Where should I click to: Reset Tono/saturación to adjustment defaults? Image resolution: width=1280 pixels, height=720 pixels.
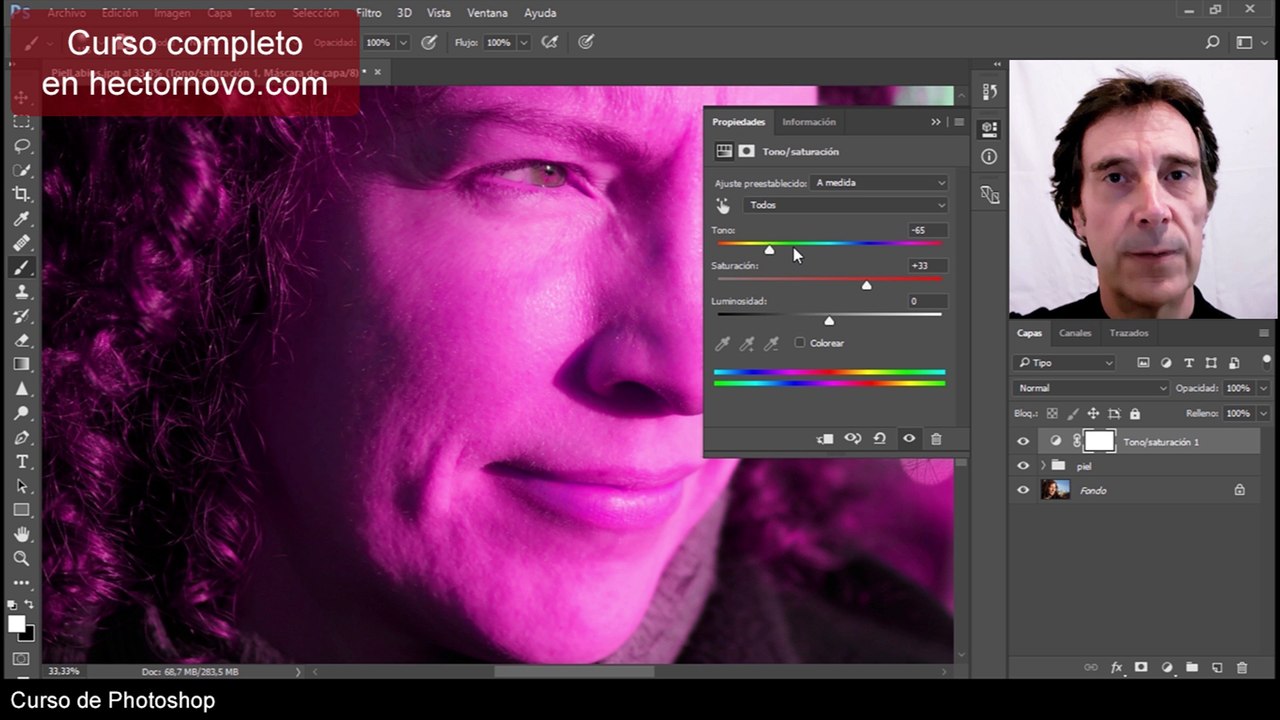click(x=880, y=439)
